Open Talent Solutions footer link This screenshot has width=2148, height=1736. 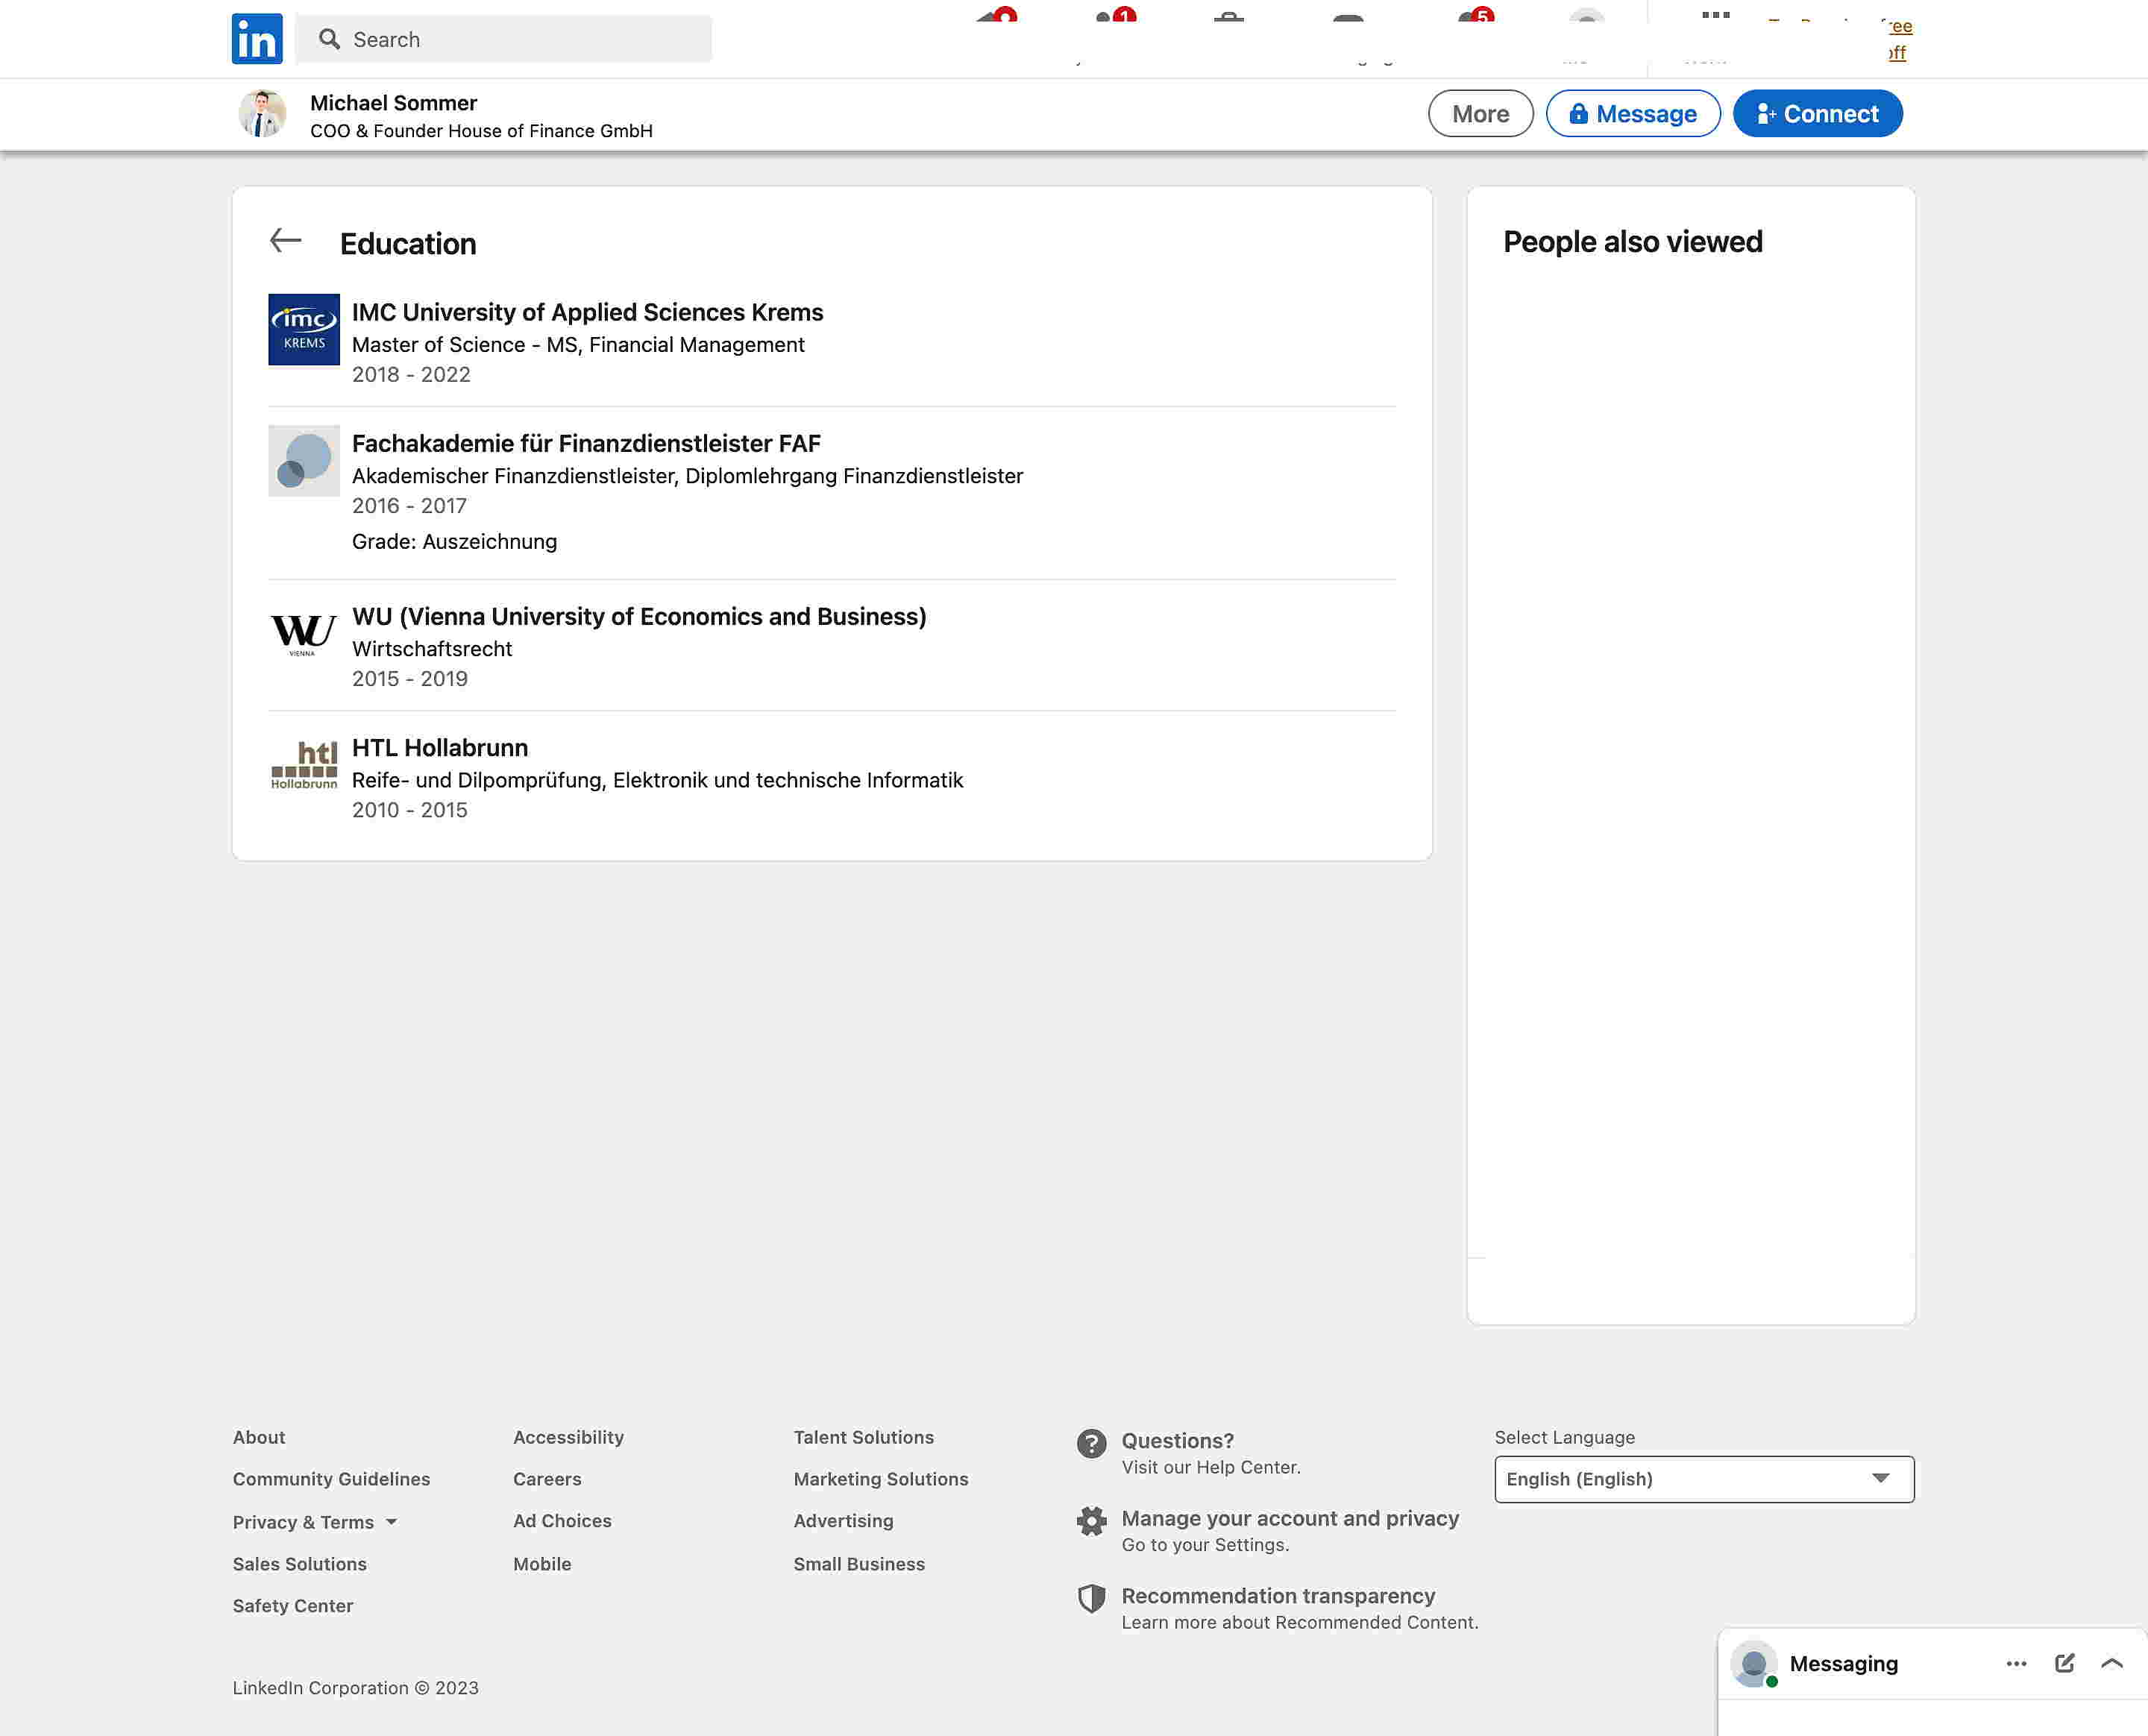pos(864,1437)
